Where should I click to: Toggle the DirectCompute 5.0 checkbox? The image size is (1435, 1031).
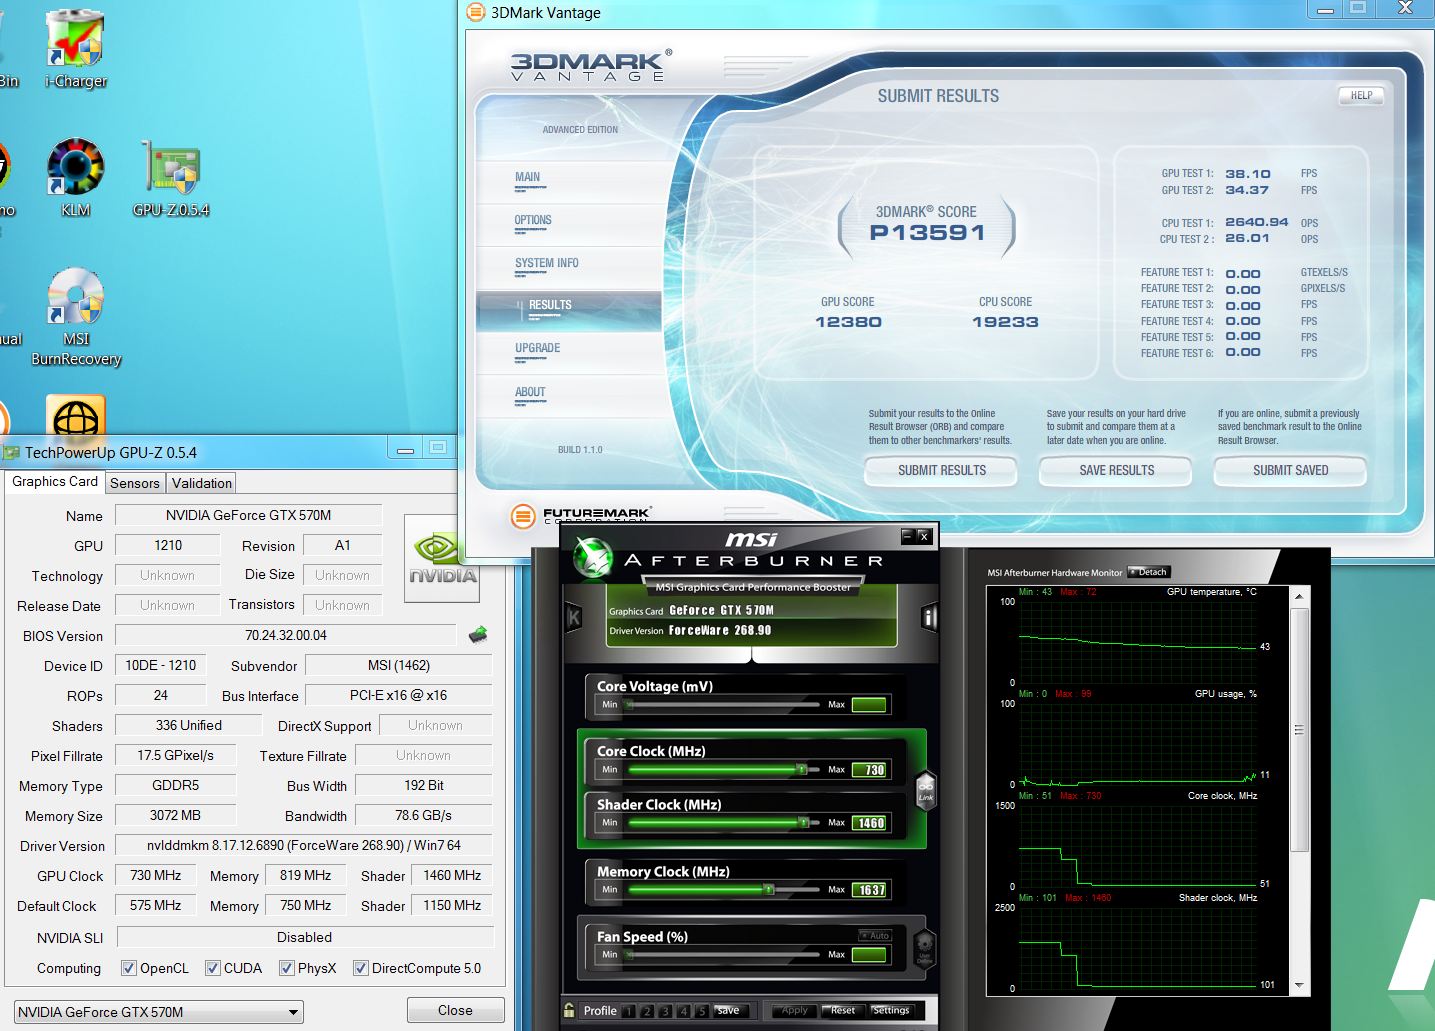click(x=360, y=968)
